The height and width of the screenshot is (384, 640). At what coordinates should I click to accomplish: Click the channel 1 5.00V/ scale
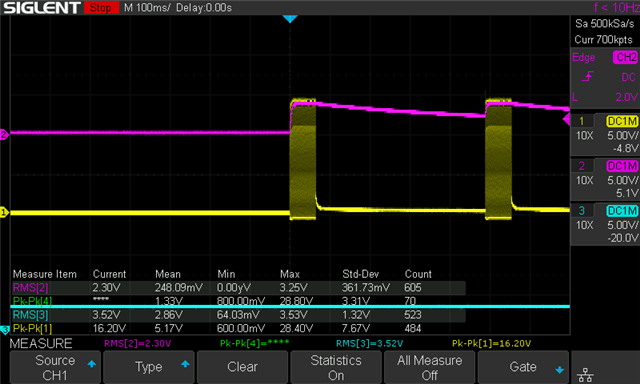coord(622,135)
